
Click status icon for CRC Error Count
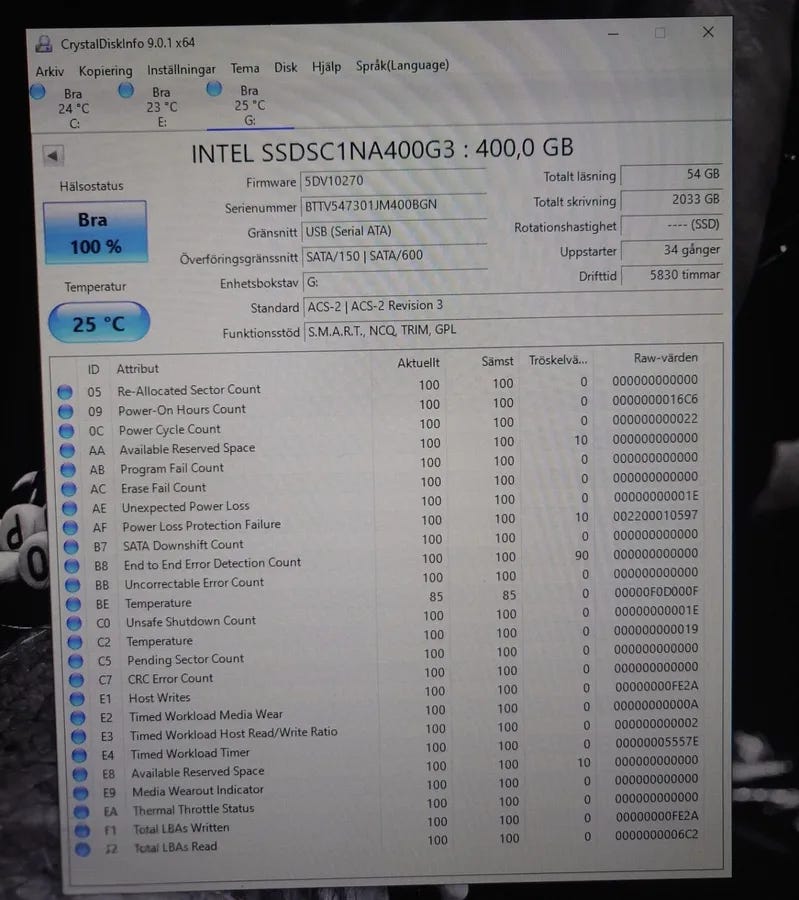[76, 680]
